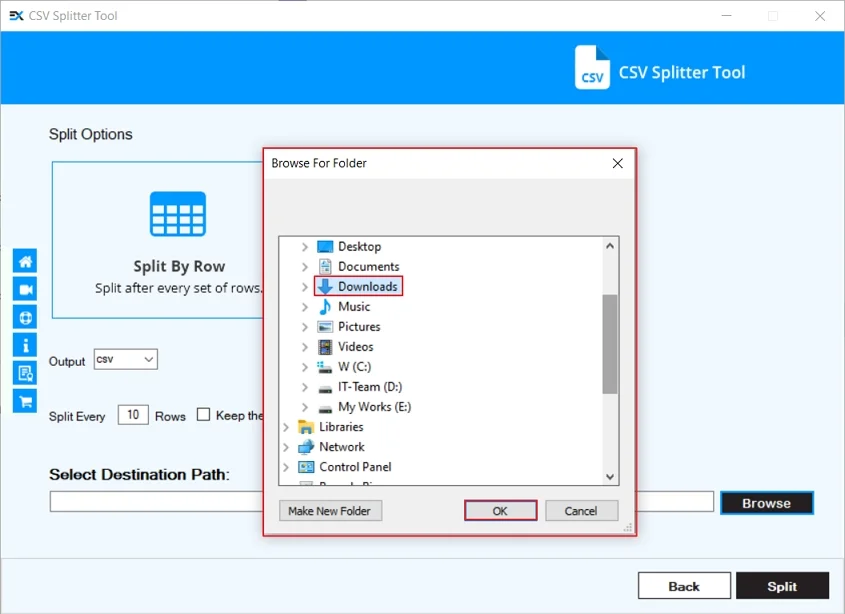Open the video tutorial icon in the sidebar
The width and height of the screenshot is (845, 614).
[24, 288]
